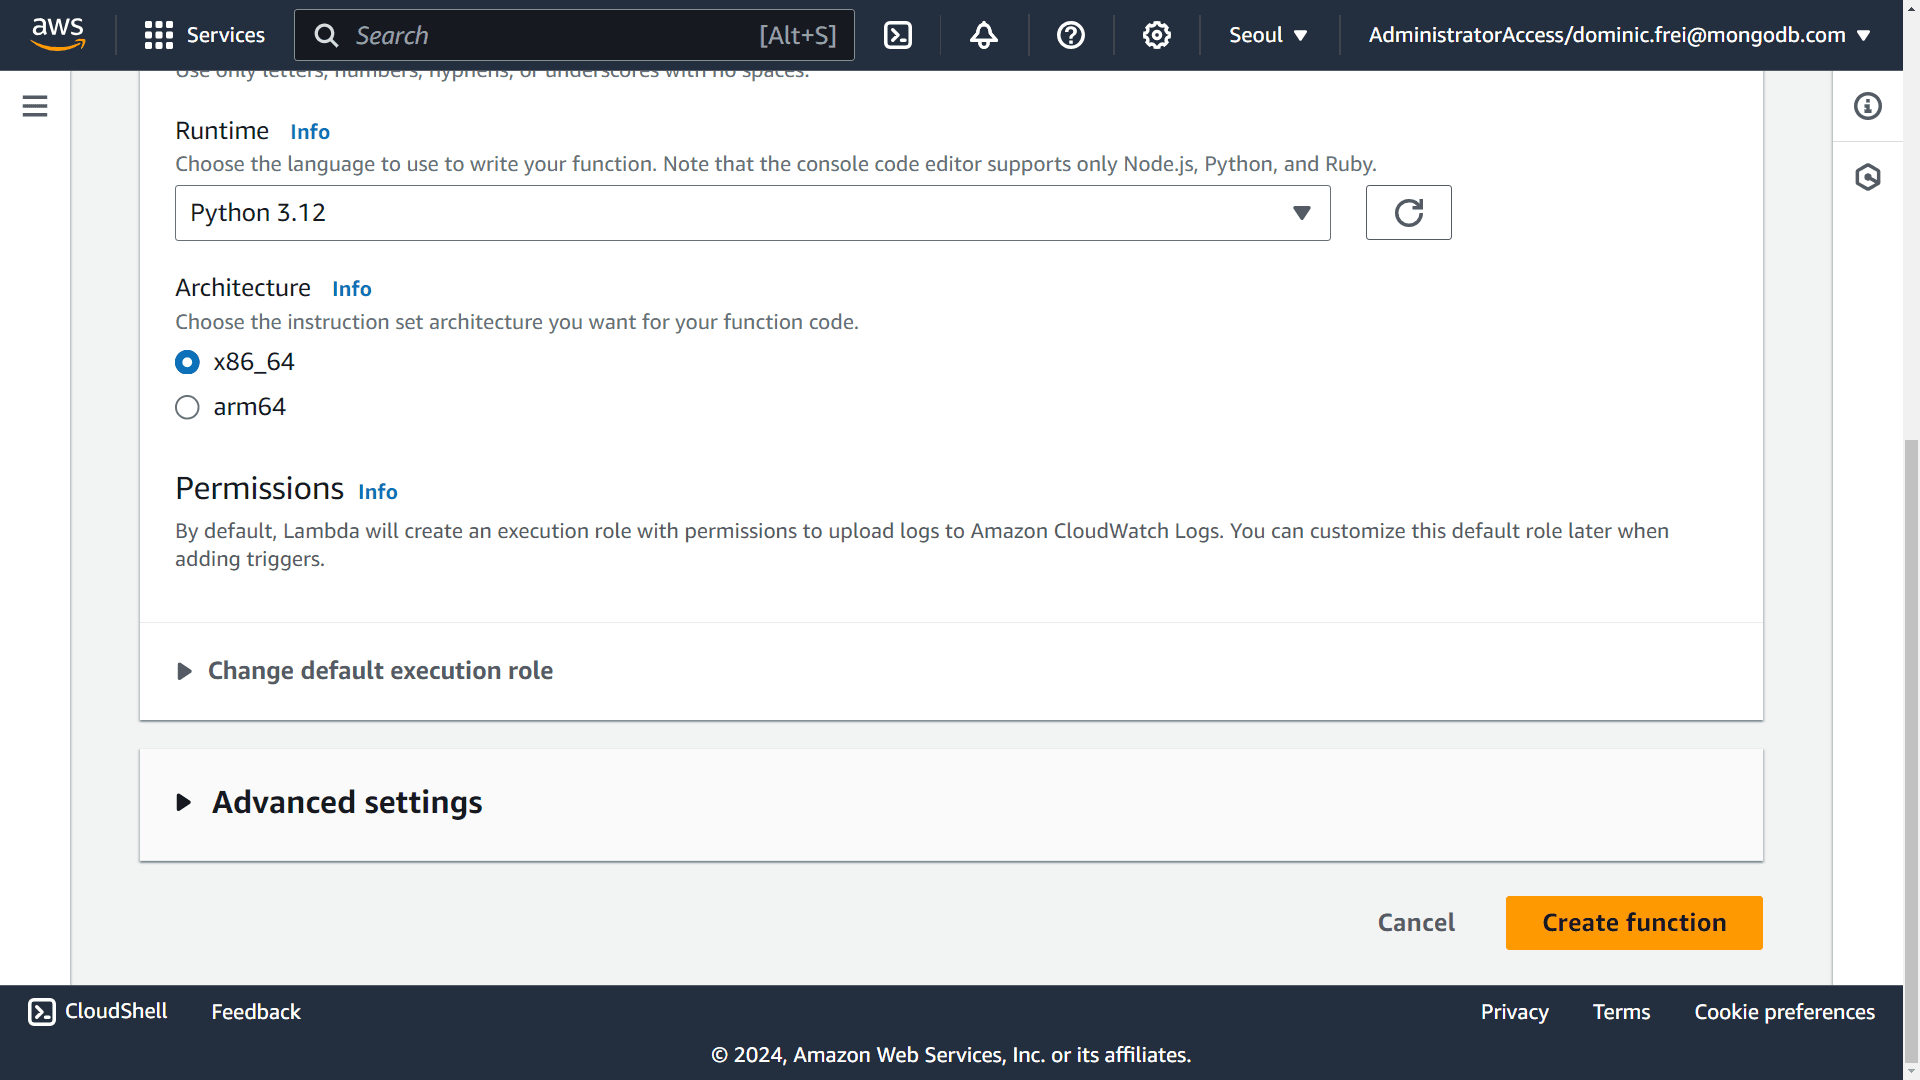The width and height of the screenshot is (1920, 1080).
Task: Click the AWS services grid icon
Action: [x=158, y=36]
